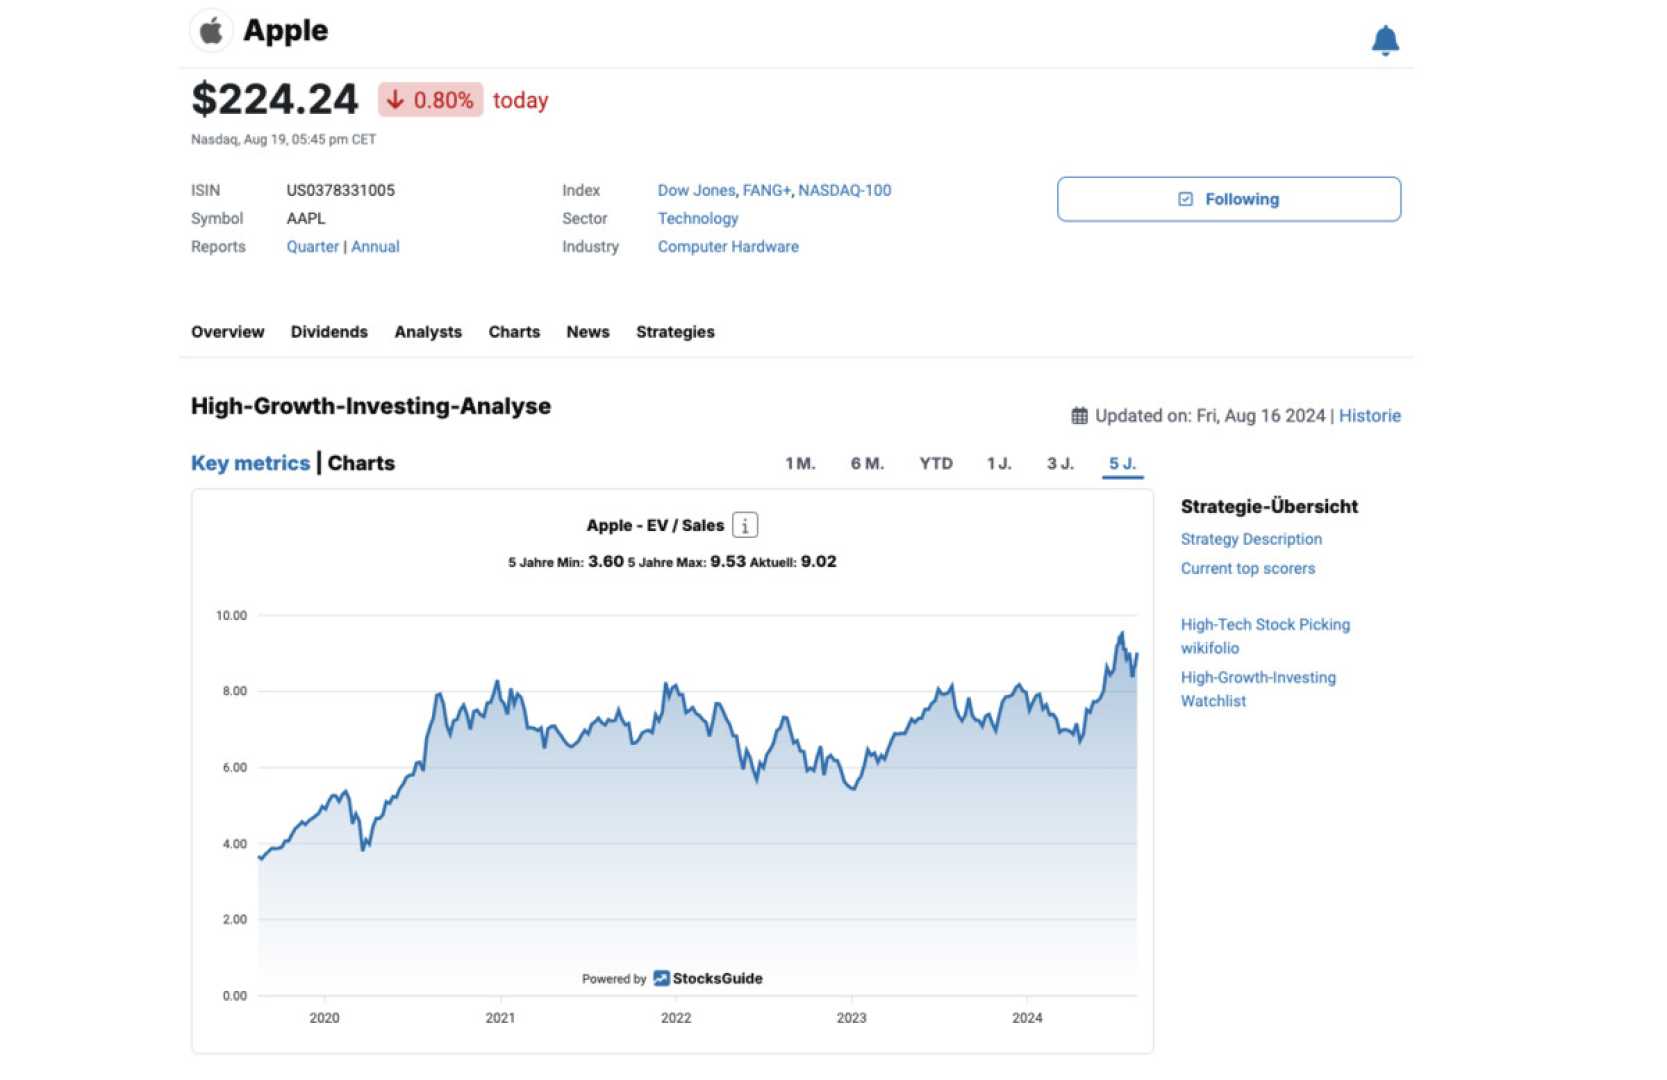Switch to the Analysts tab
Image resolution: width=1667 pixels, height=1080 pixels.
[428, 332]
